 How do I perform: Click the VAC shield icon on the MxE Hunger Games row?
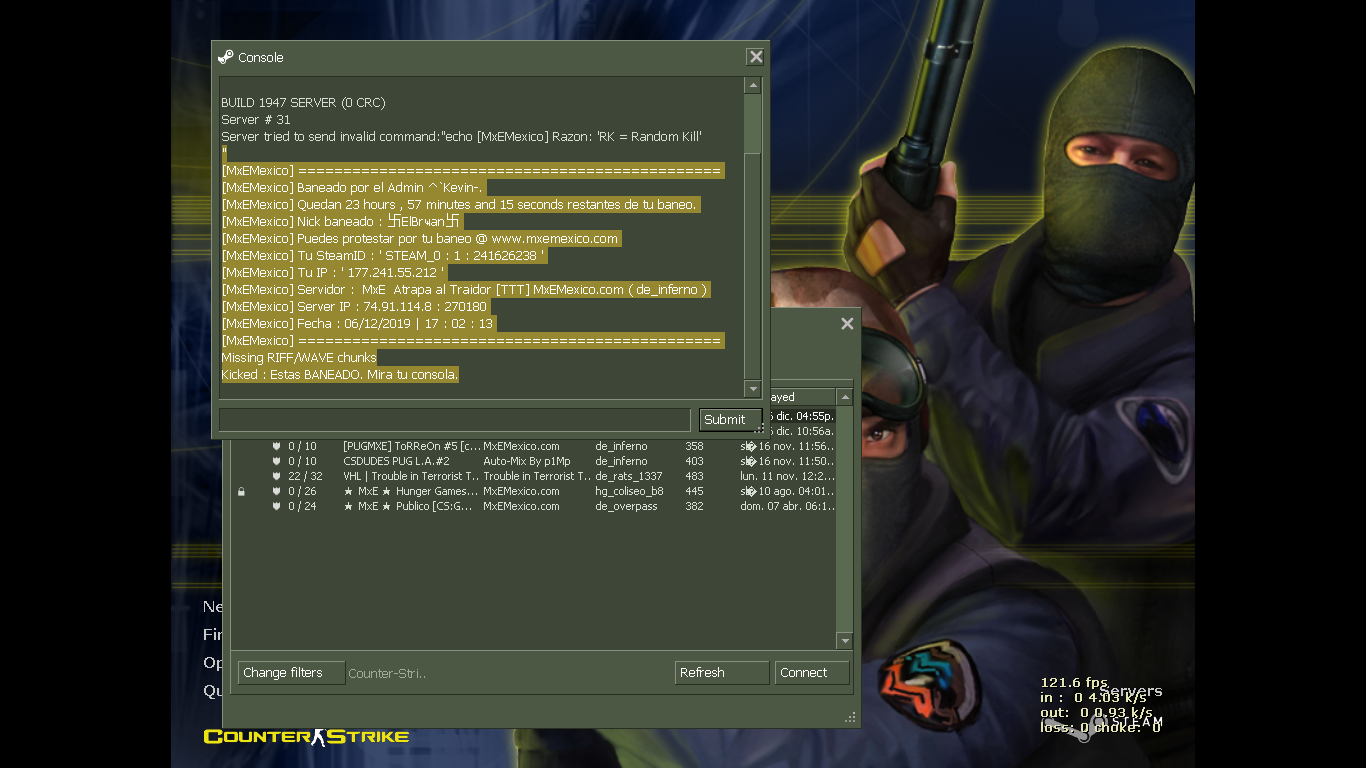276,491
